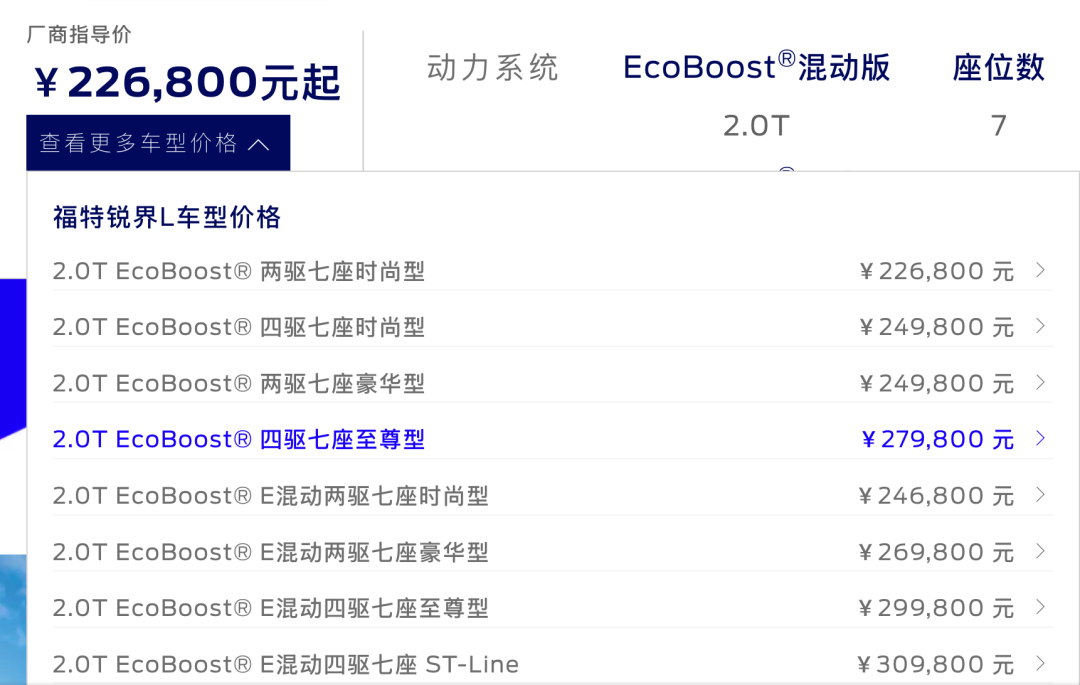Click arrow on the E混动四驱七座 ST-Line row
Viewport: 1080px width, 685px height.
pos(1041,663)
